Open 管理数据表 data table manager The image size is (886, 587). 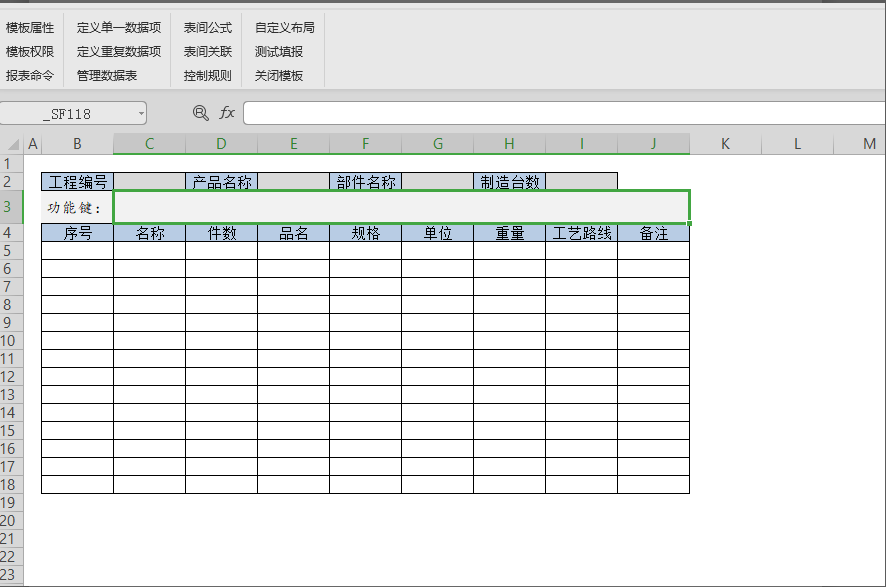pyautogui.click(x=107, y=76)
